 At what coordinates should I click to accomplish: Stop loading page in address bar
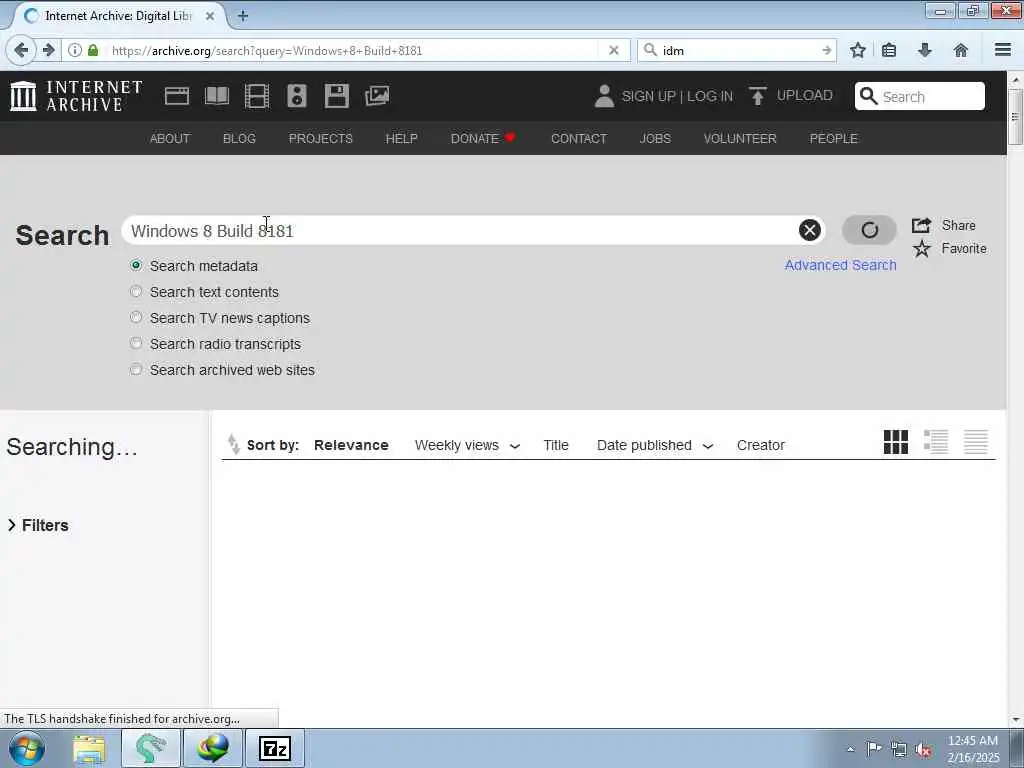(614, 50)
